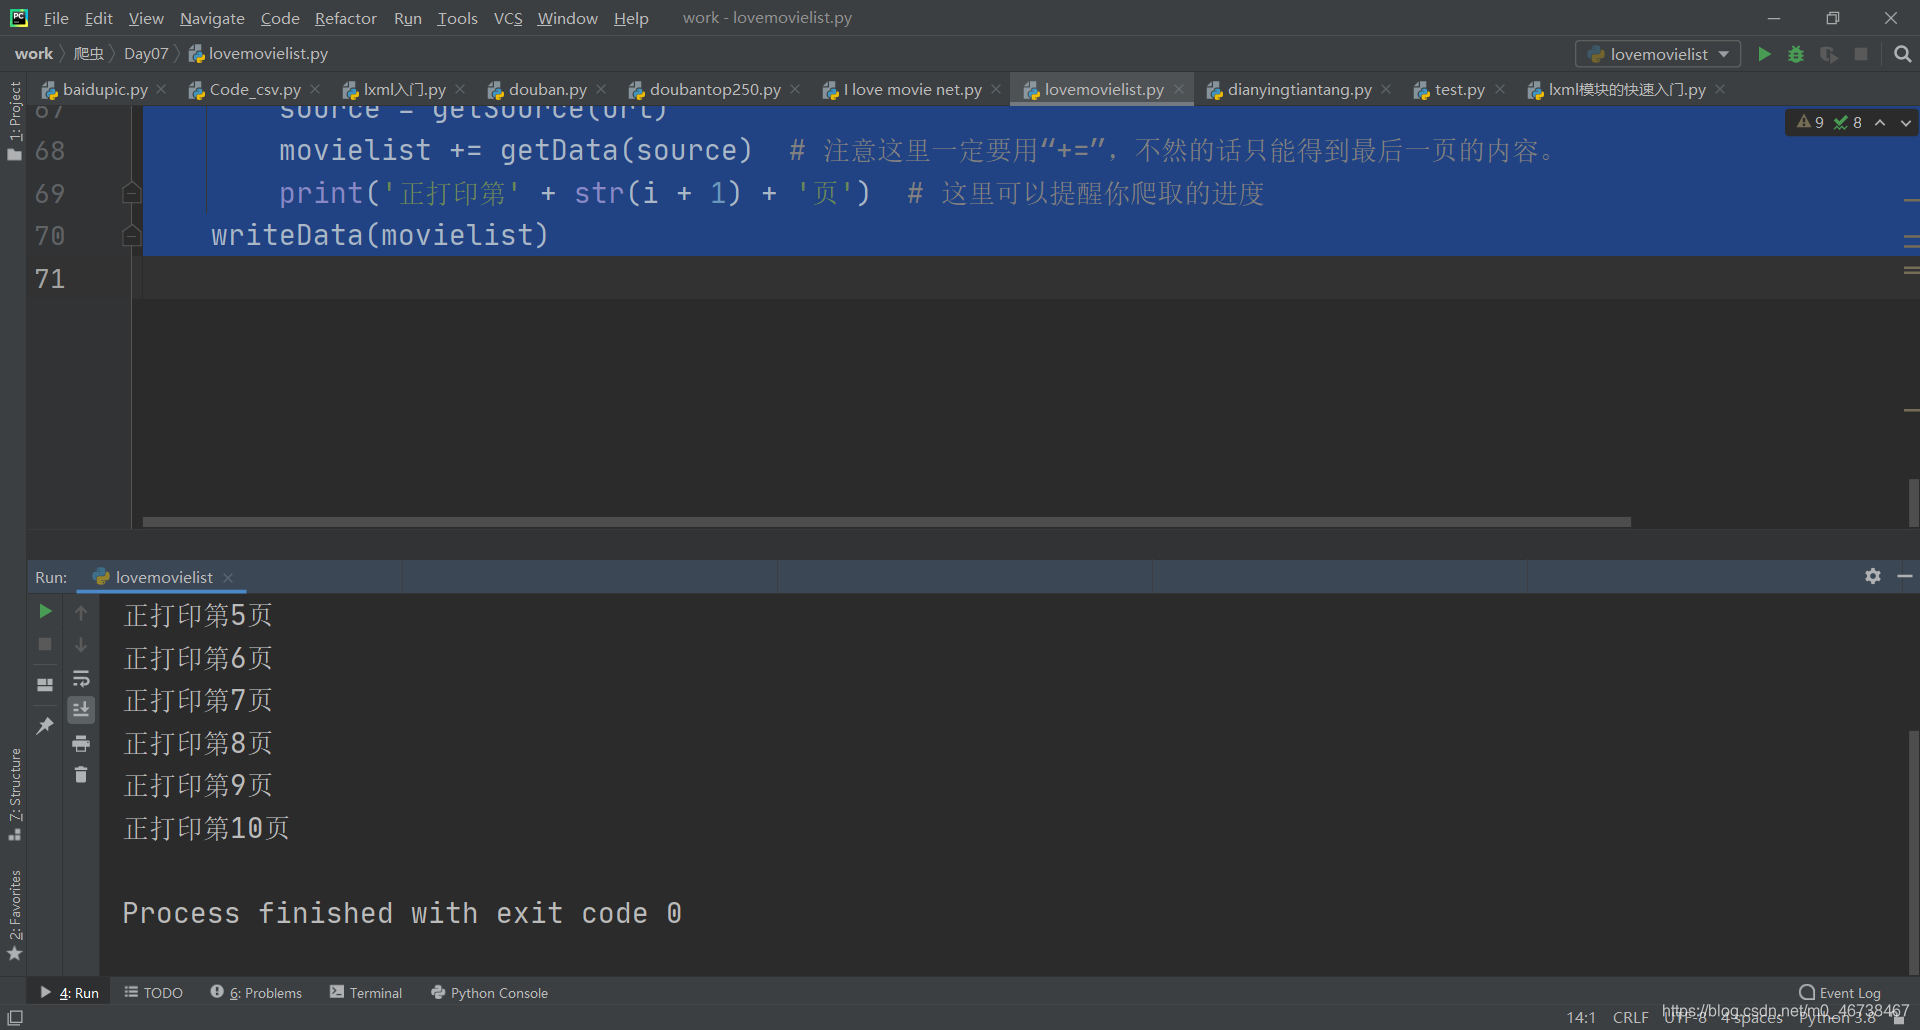Open the Python Console
1920x1030 pixels.
(x=489, y=992)
